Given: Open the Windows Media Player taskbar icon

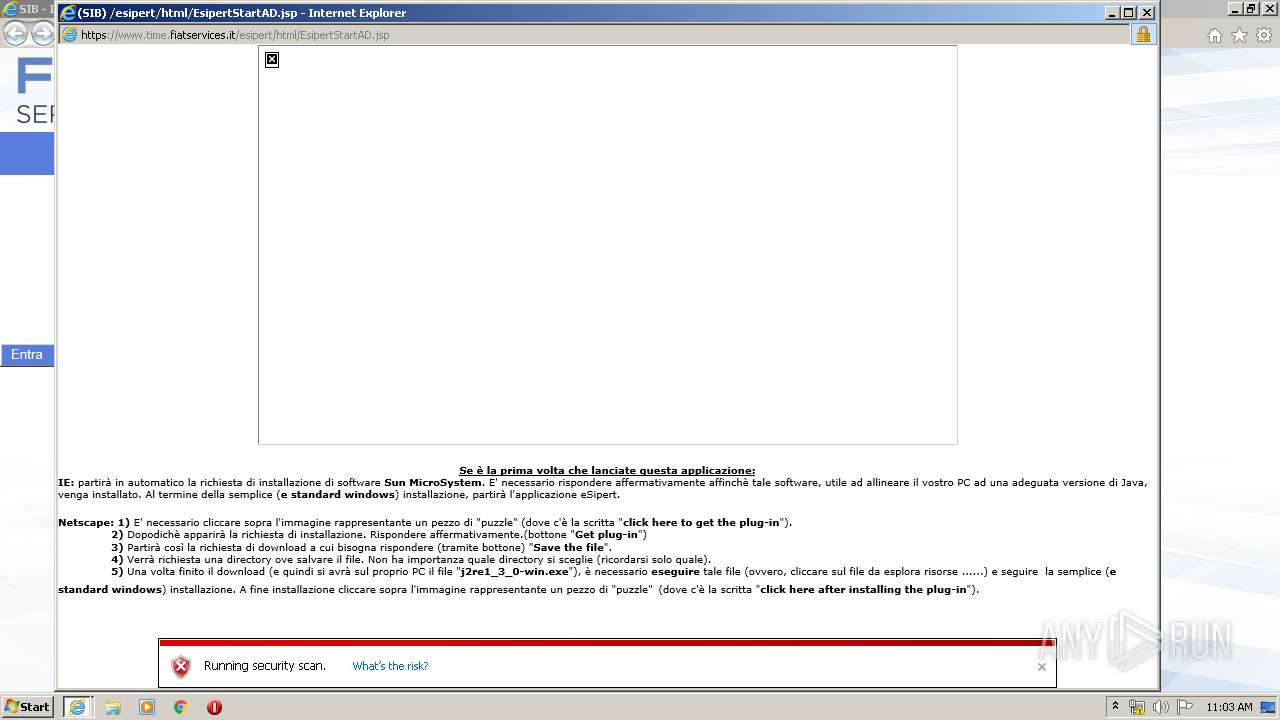Looking at the screenshot, I should point(147,707).
